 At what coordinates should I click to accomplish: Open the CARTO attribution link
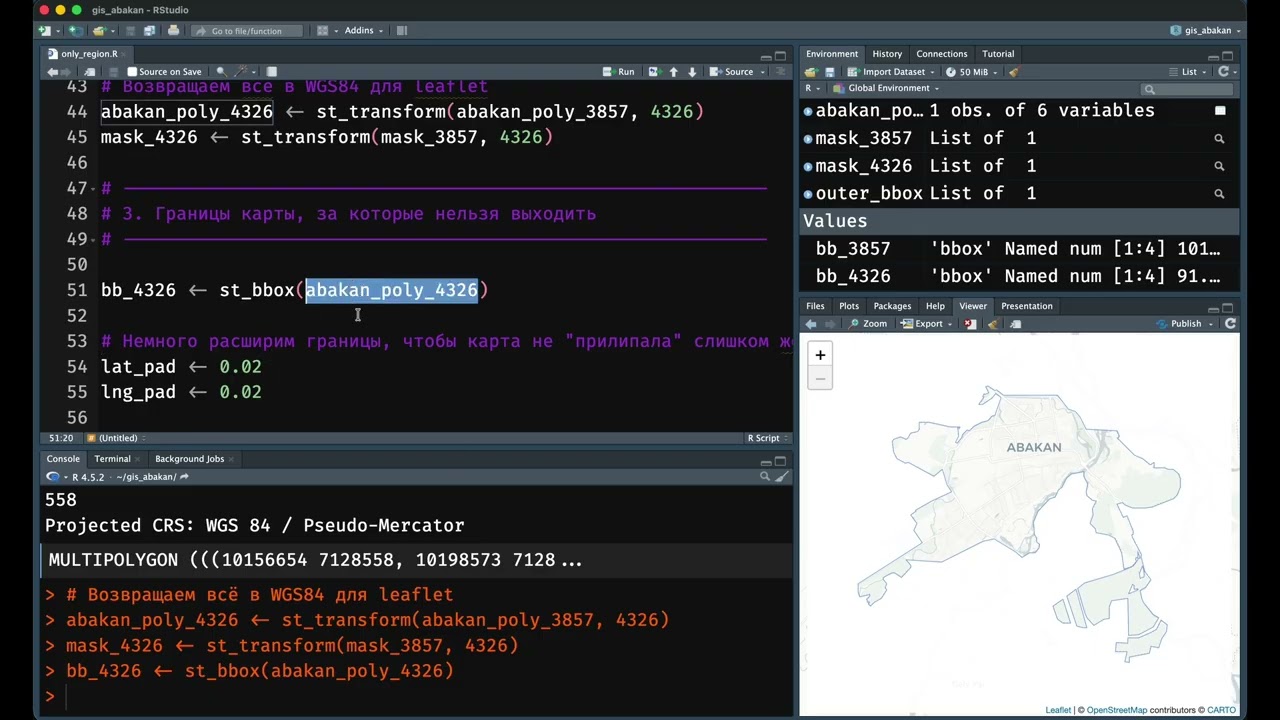(x=1221, y=710)
